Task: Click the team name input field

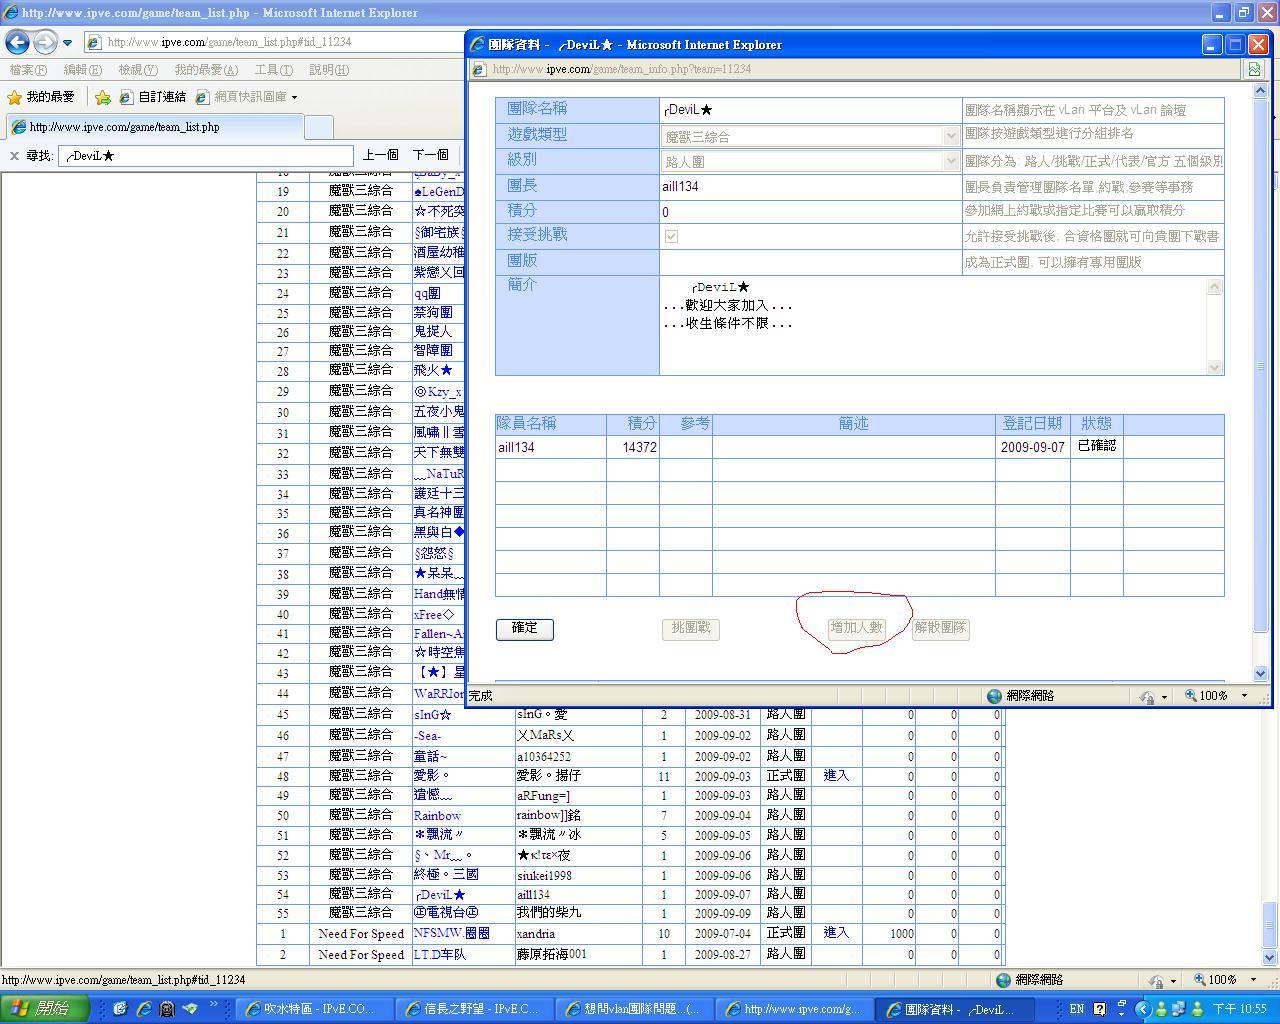Action: (810, 110)
